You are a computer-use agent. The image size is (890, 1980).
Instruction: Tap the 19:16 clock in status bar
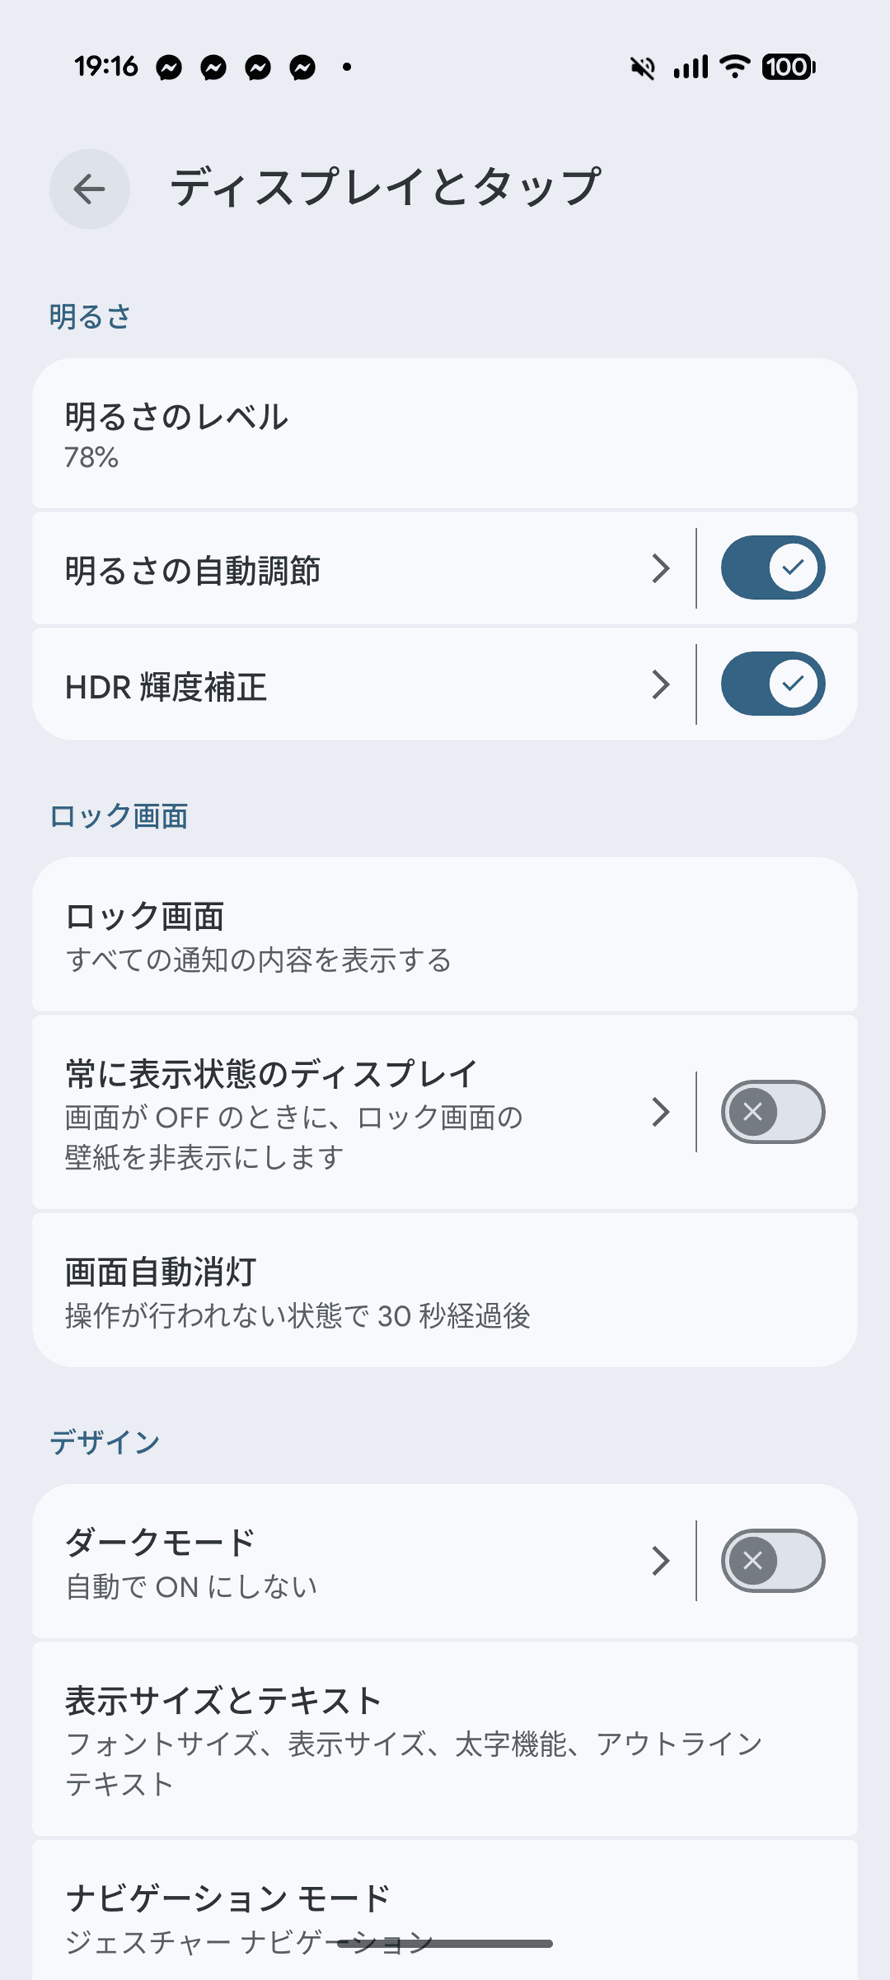(106, 67)
